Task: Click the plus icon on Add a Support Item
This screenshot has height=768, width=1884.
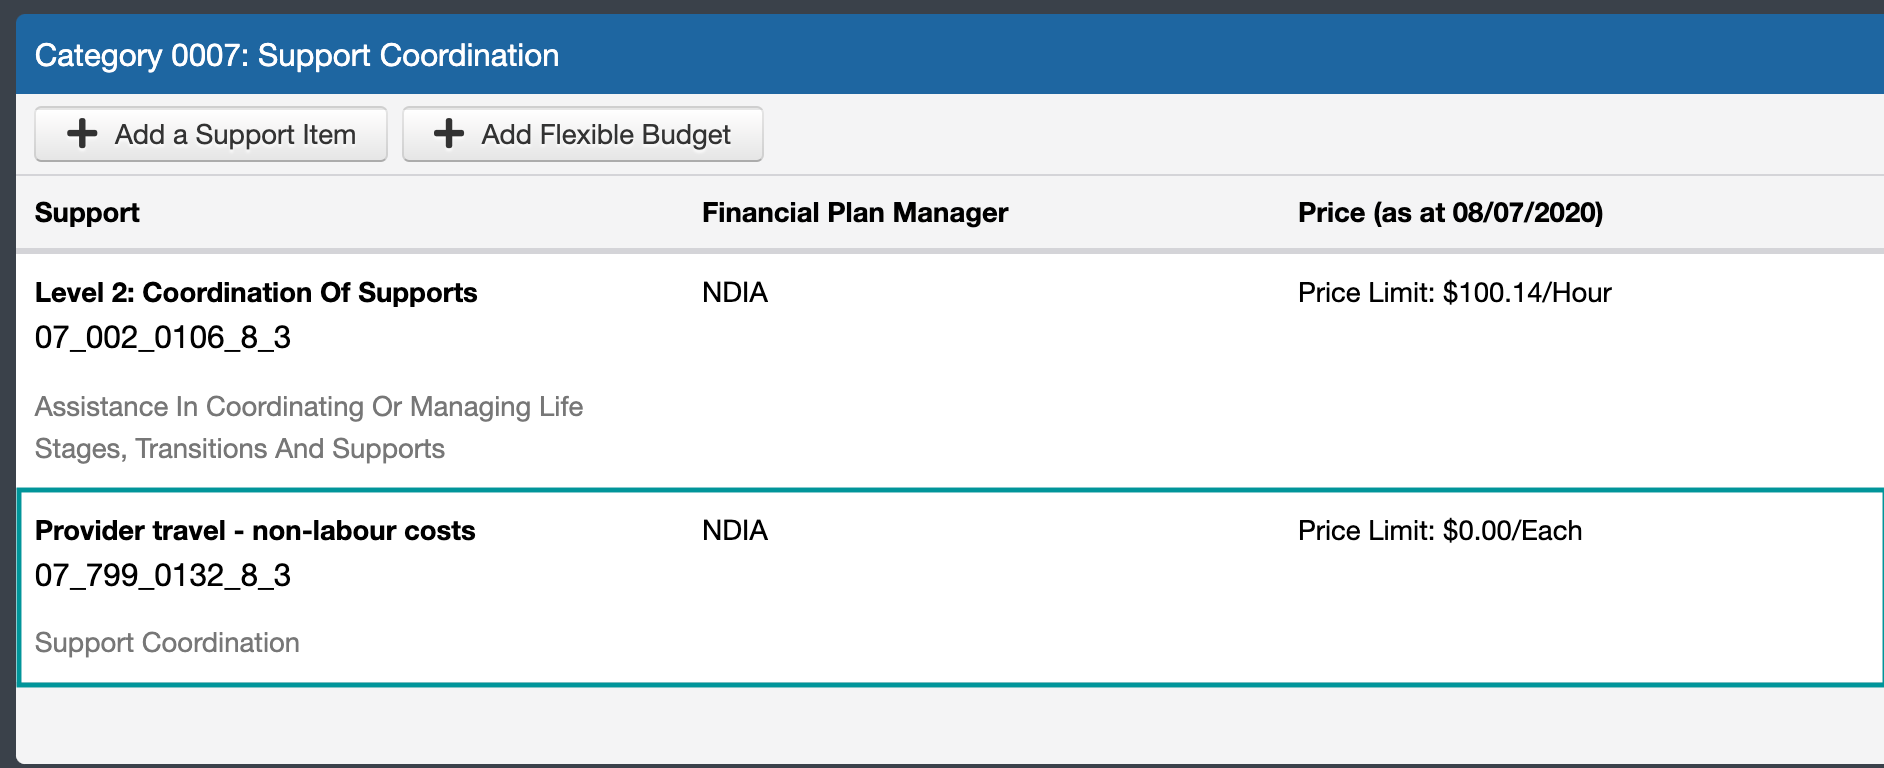Action: click(82, 134)
